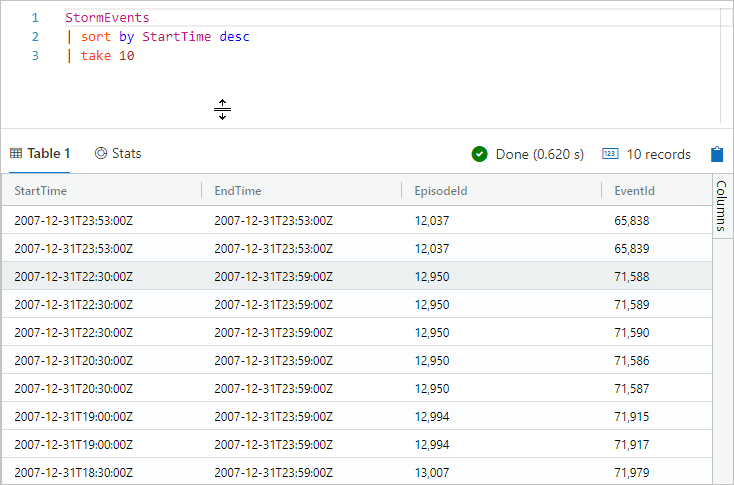The width and height of the screenshot is (734, 485).
Task: Click the 'take 10' line in editor
Action: tap(107, 56)
